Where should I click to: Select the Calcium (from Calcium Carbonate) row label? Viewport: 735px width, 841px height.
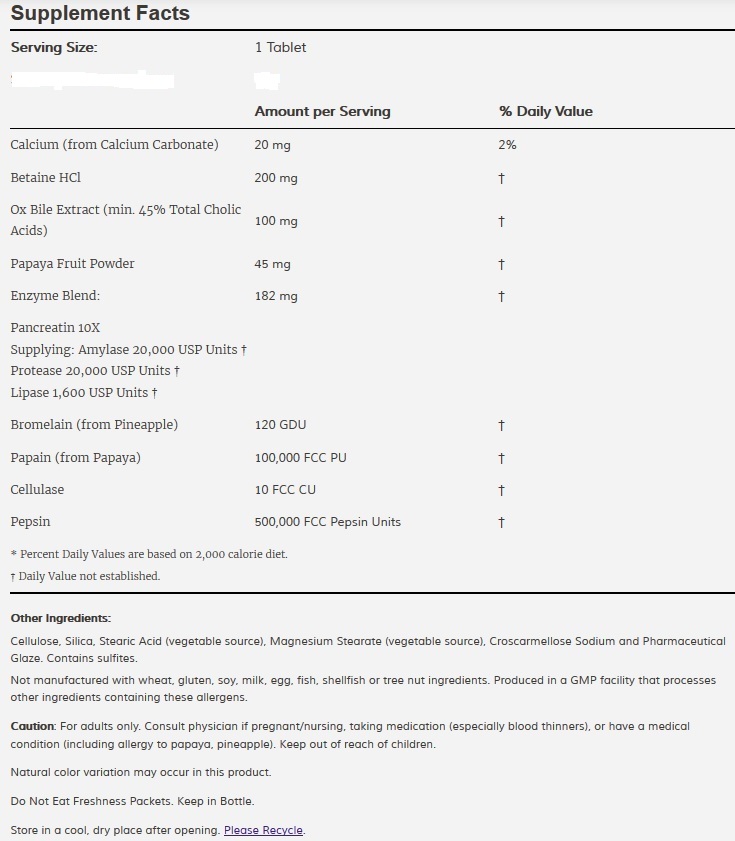click(x=114, y=145)
